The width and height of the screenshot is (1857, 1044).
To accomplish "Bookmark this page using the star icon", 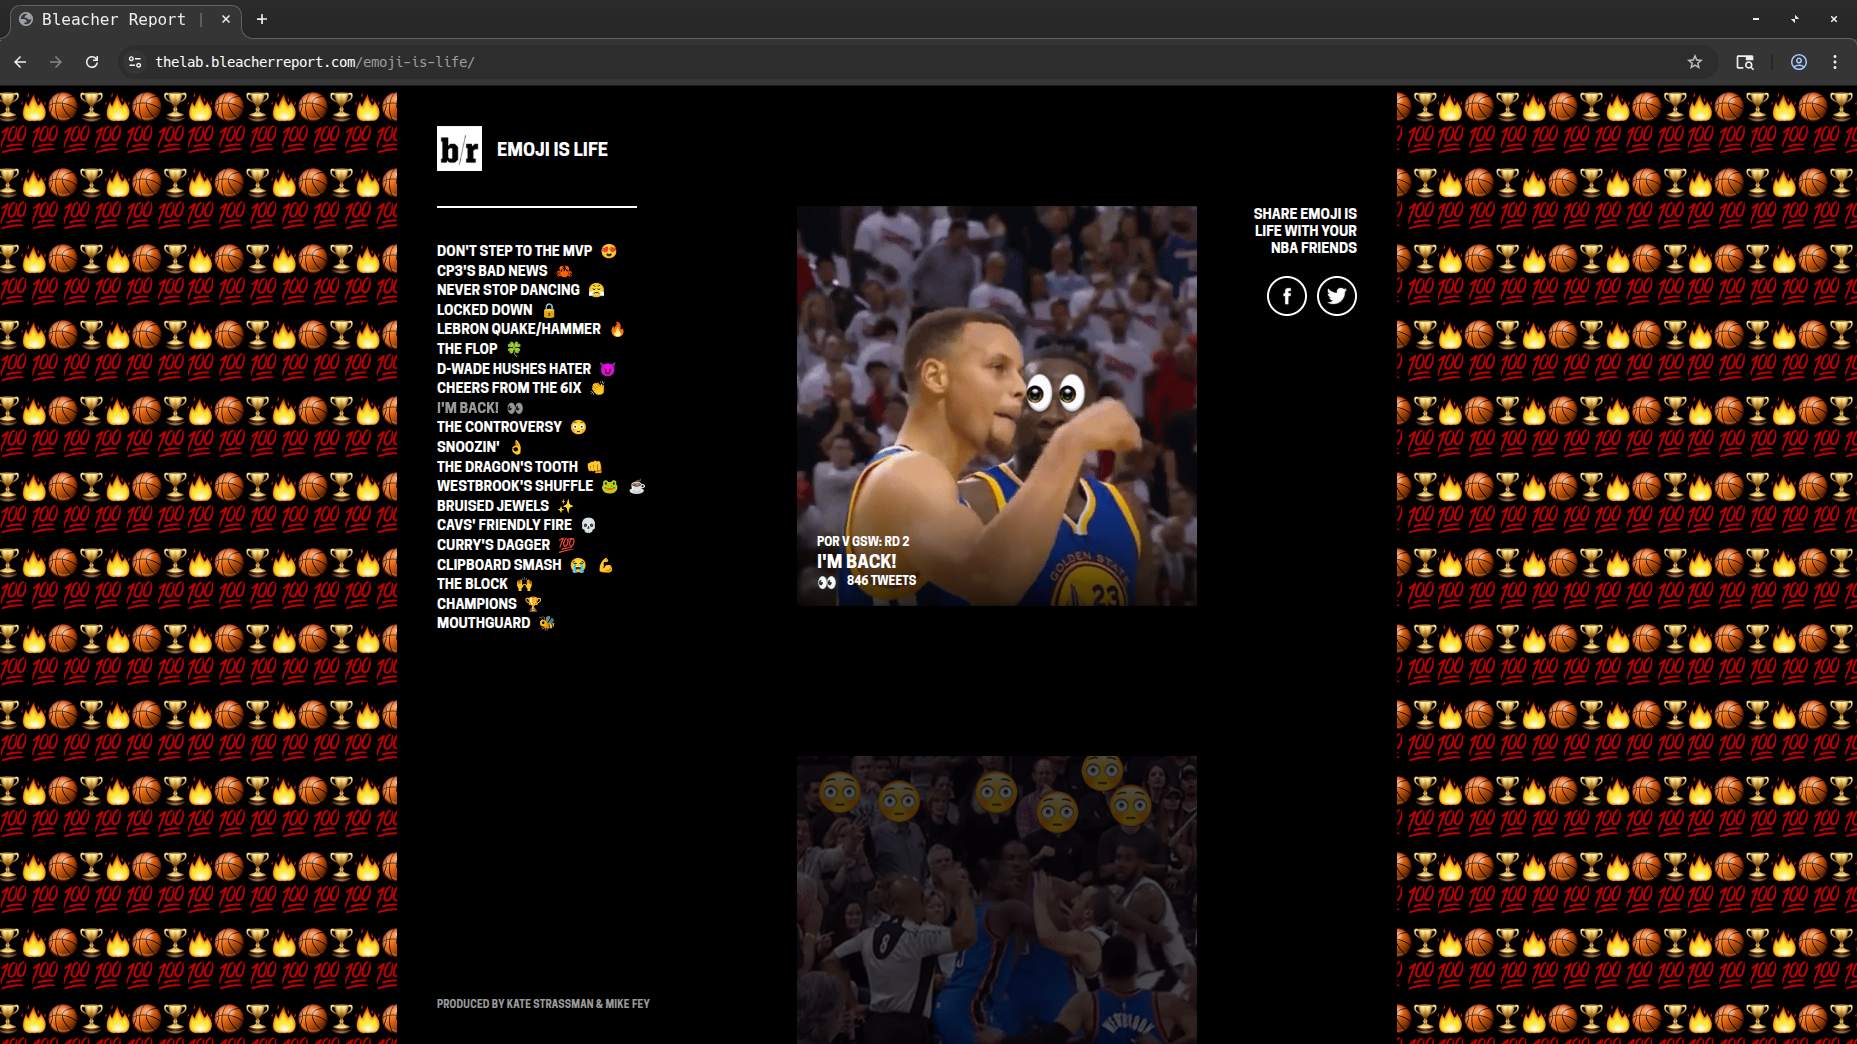I will click(x=1695, y=61).
